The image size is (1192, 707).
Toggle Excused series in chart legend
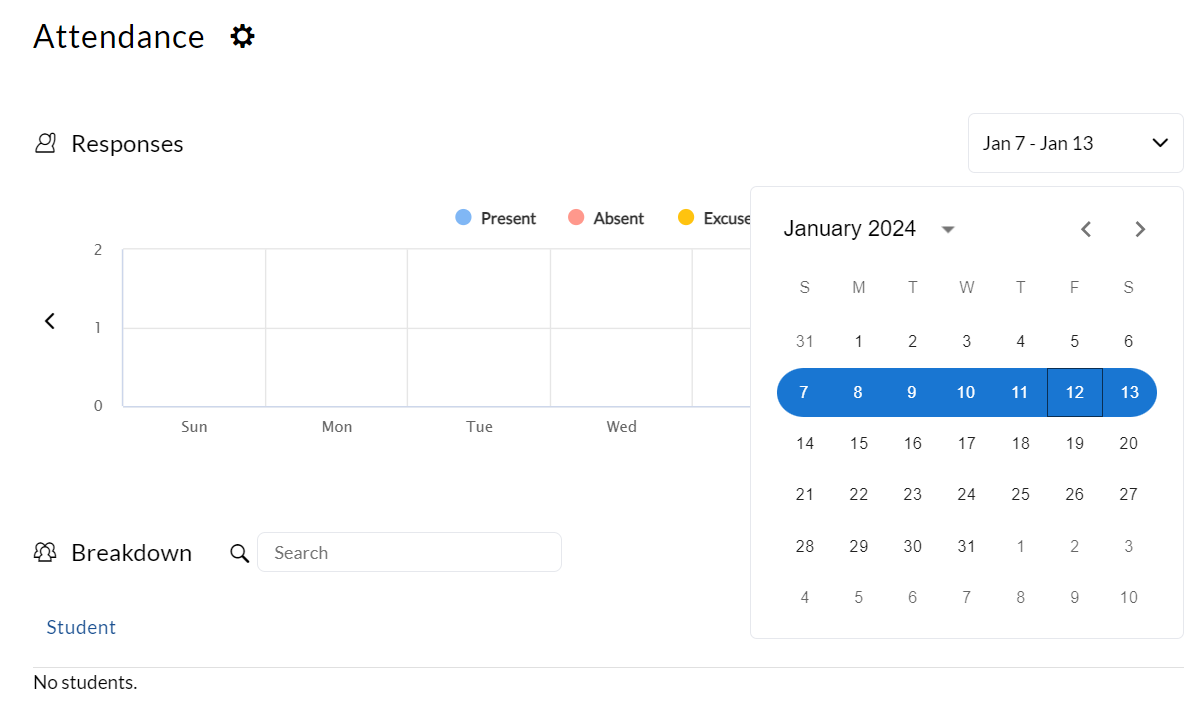click(714, 218)
